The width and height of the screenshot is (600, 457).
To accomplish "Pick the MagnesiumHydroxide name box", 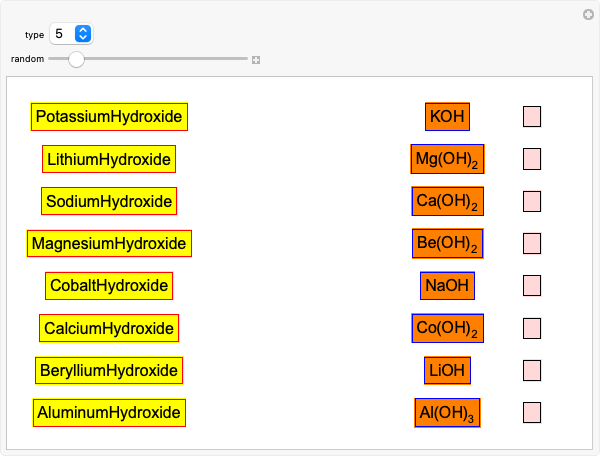I will pos(109,243).
